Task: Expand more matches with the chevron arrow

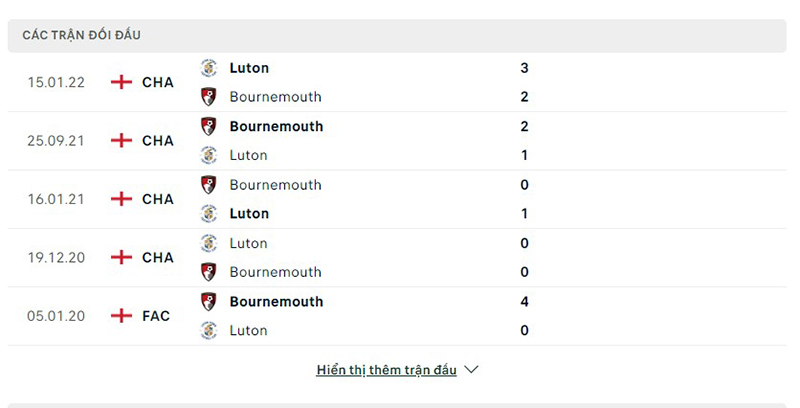Action: point(472,370)
